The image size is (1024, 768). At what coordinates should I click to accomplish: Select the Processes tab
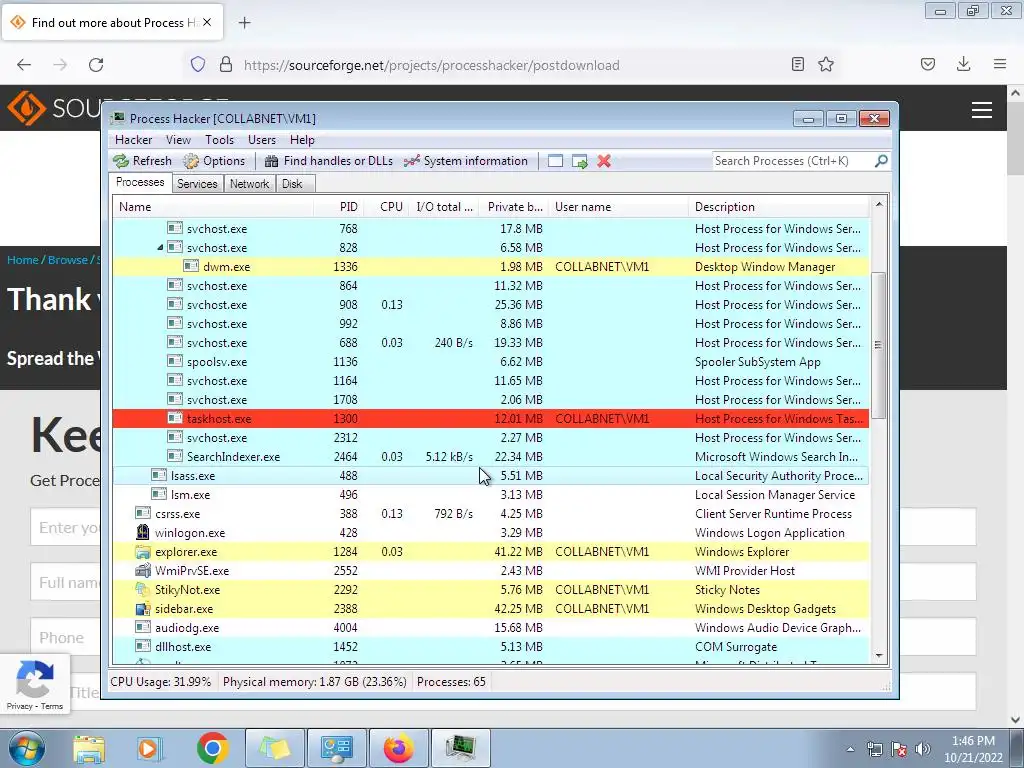click(x=140, y=182)
